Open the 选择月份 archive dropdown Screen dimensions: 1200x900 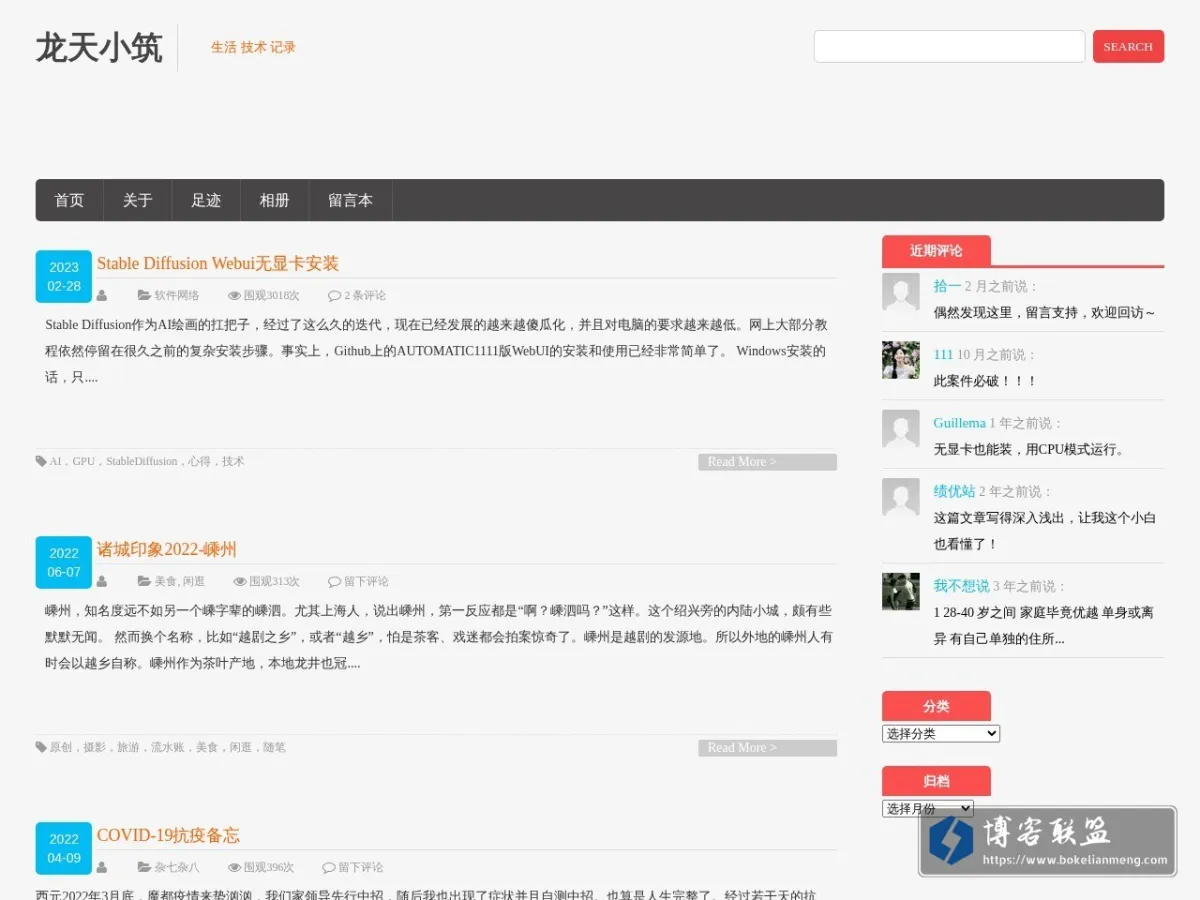click(928, 809)
